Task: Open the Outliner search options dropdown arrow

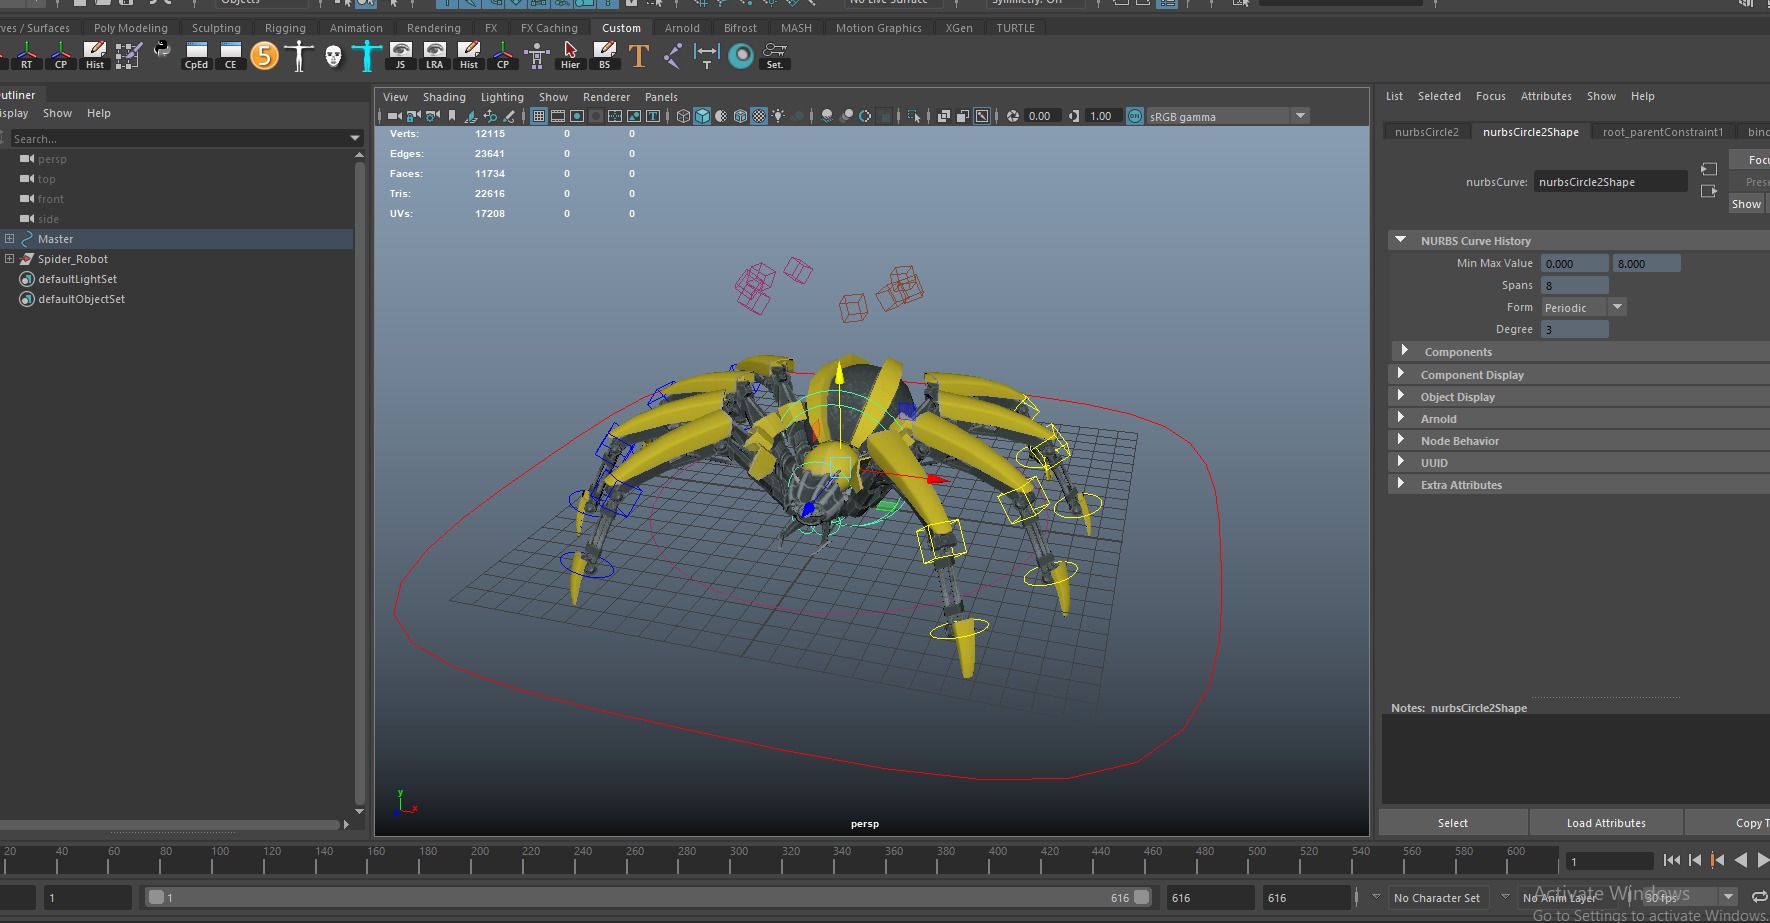Action: point(354,138)
